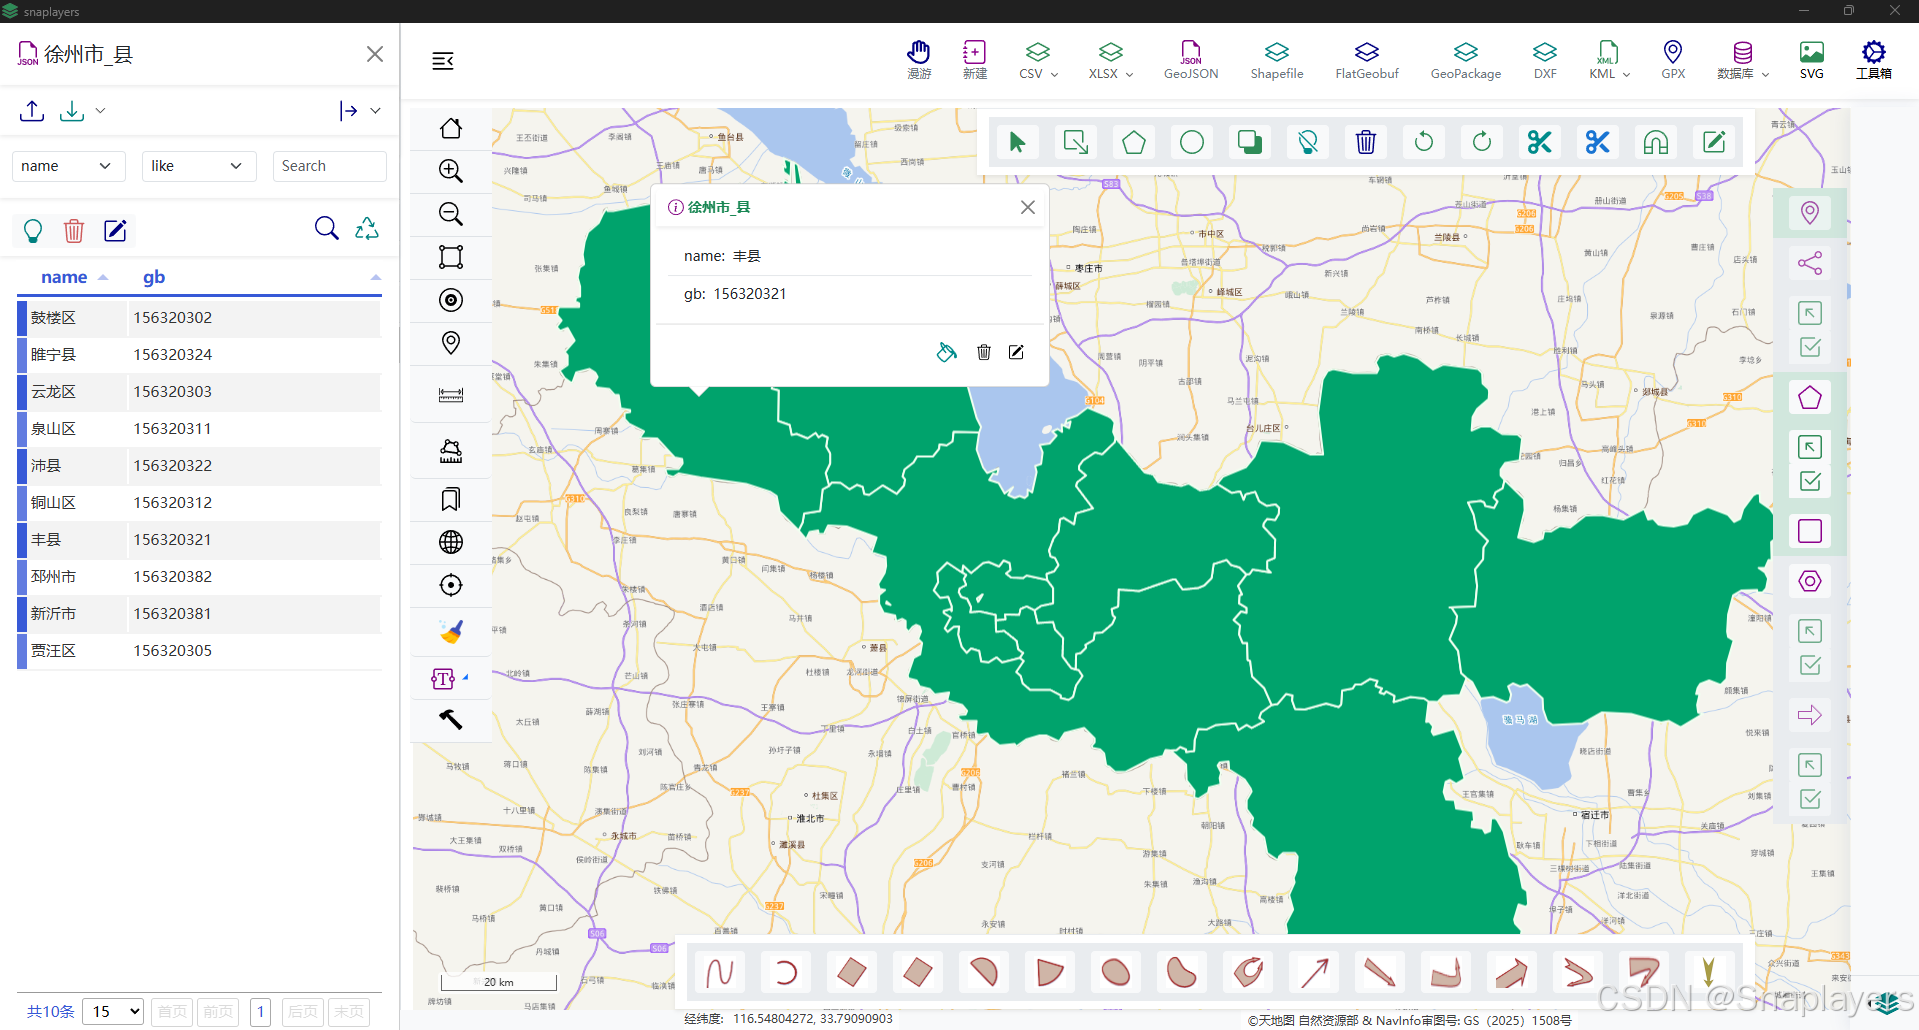Open GeoJSON import tool
Viewport: 1919px width, 1030px height.
tap(1191, 60)
